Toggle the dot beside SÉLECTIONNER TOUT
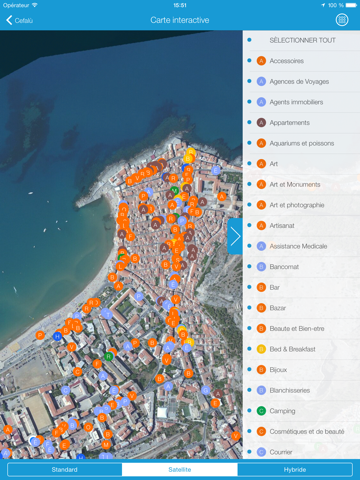The height and width of the screenshot is (480, 360). pos(249,40)
